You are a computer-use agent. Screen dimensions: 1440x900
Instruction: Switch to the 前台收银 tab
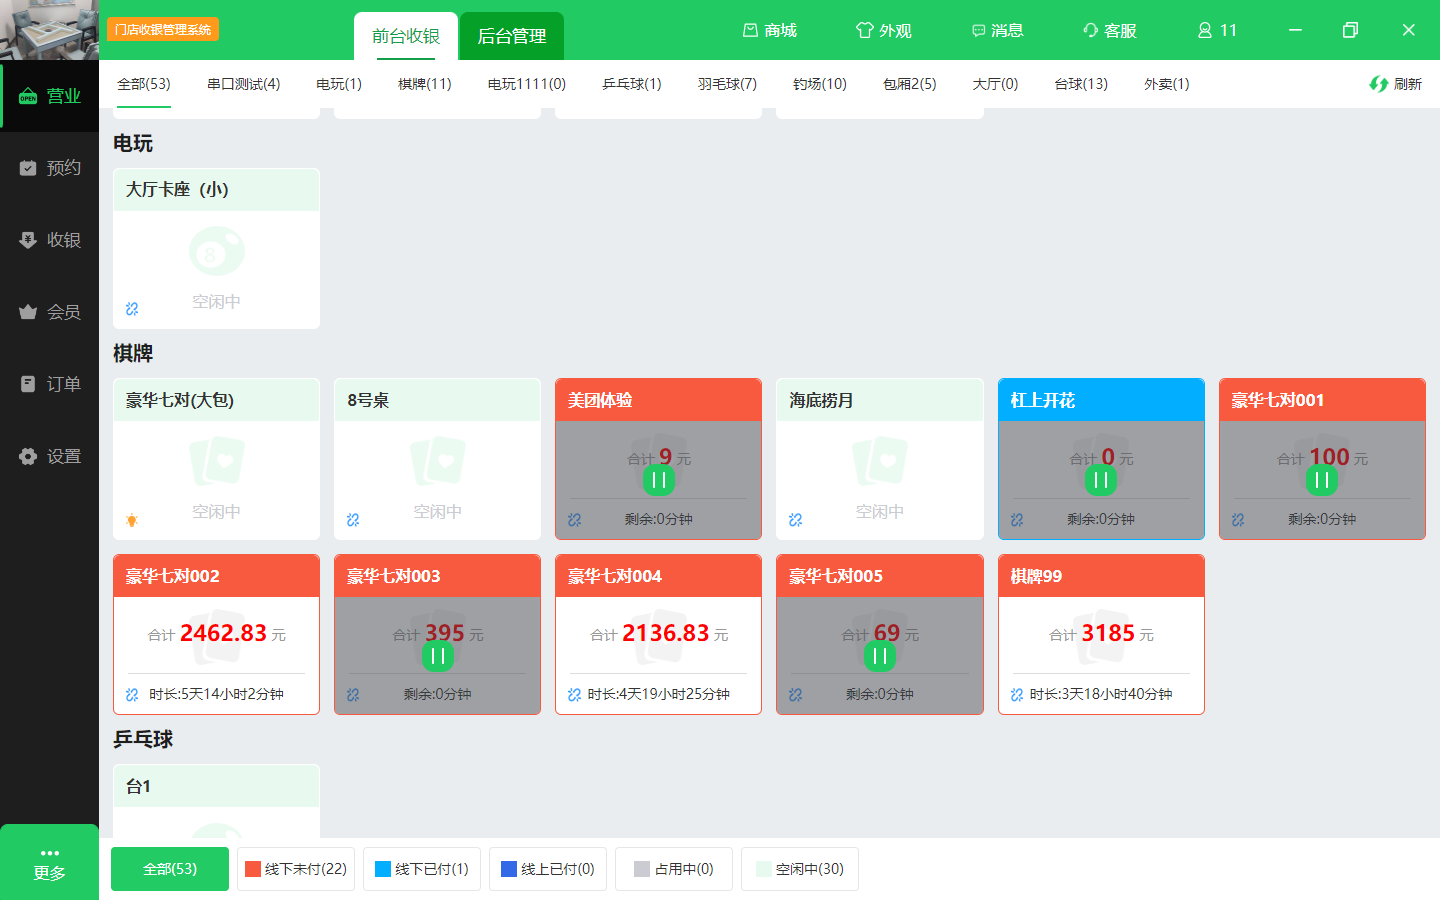pyautogui.click(x=406, y=36)
